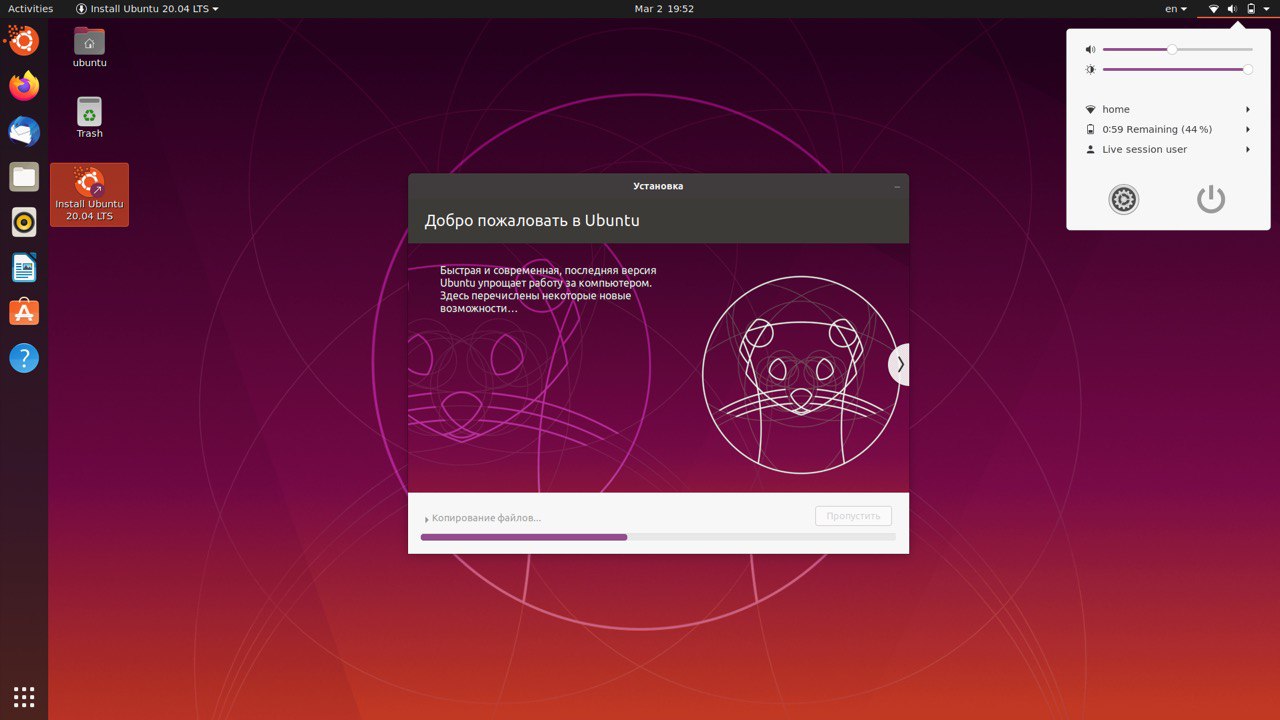Click the power off button in the status menu
The image size is (1280, 720).
(x=1211, y=199)
